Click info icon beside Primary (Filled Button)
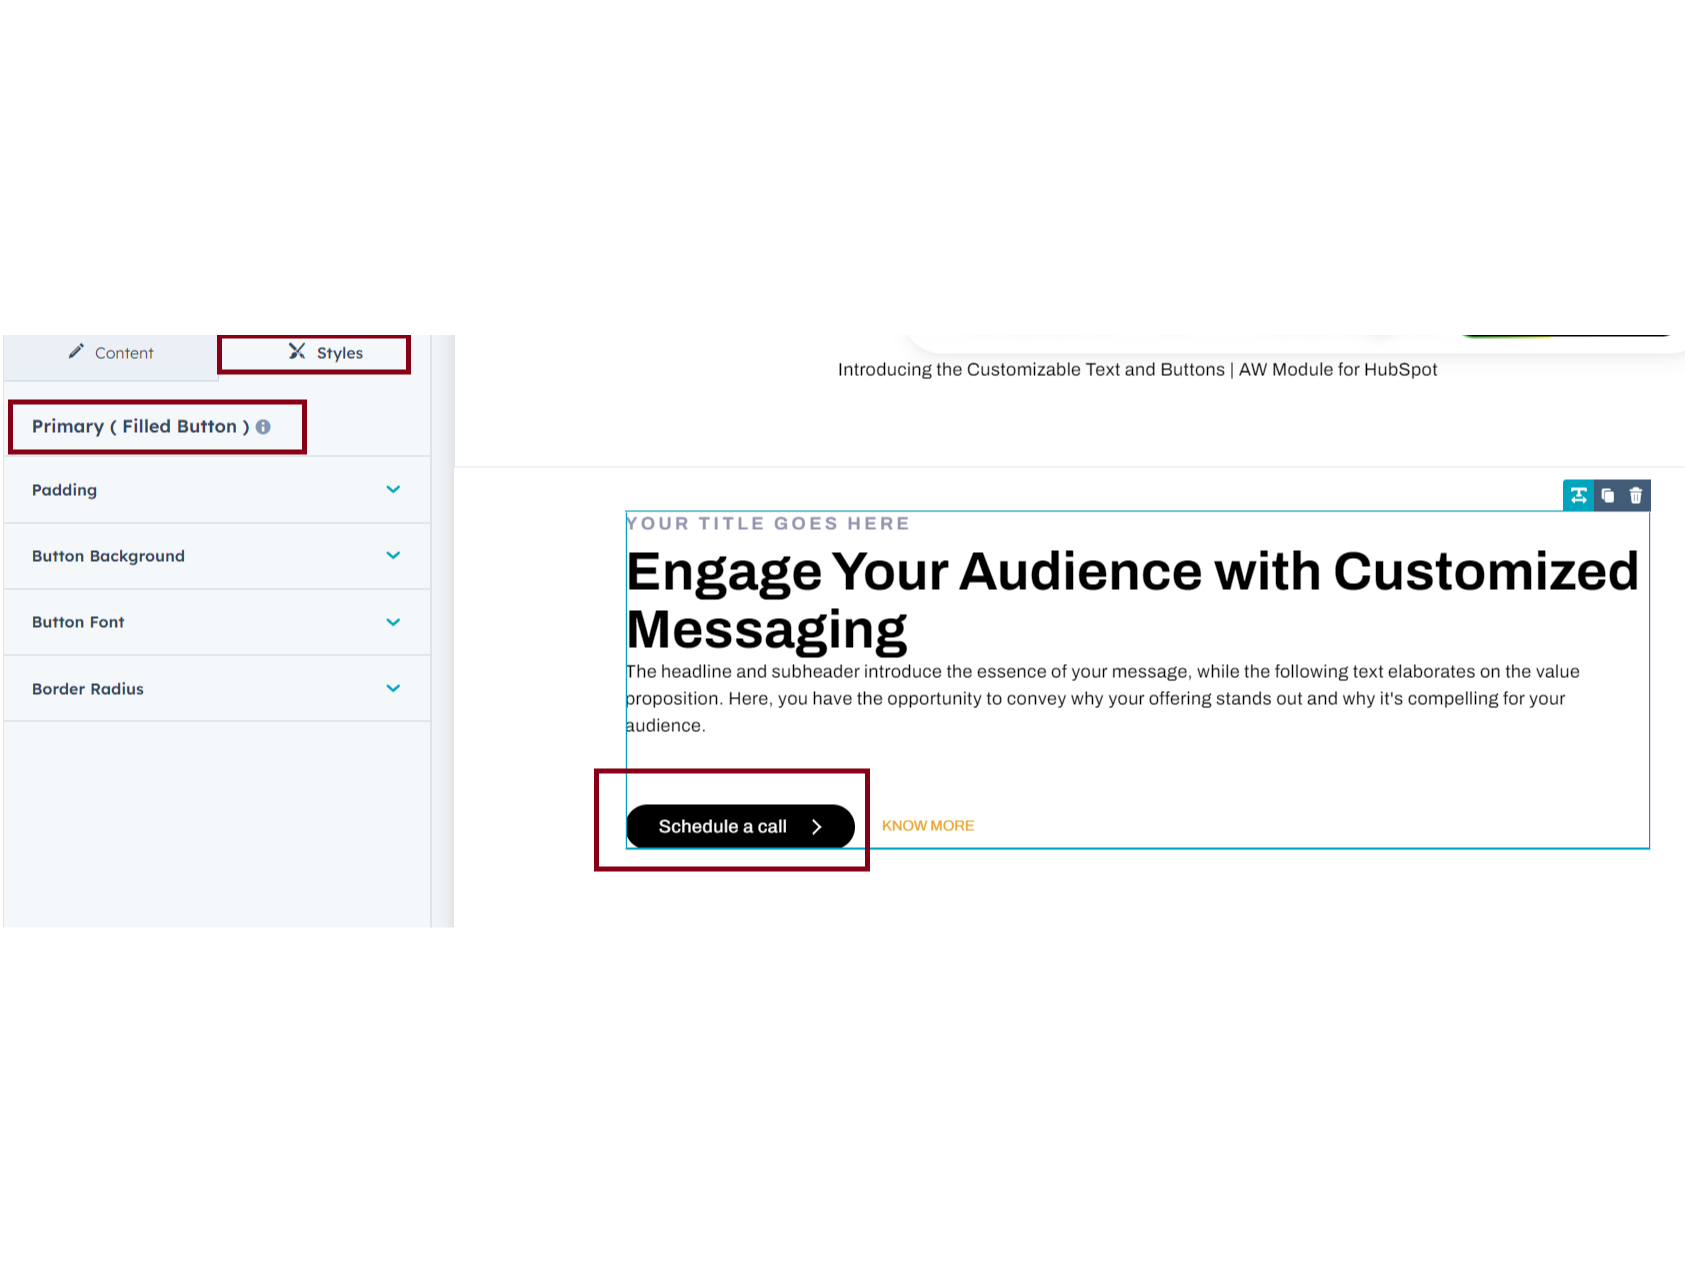1685x1264 pixels. (263, 427)
